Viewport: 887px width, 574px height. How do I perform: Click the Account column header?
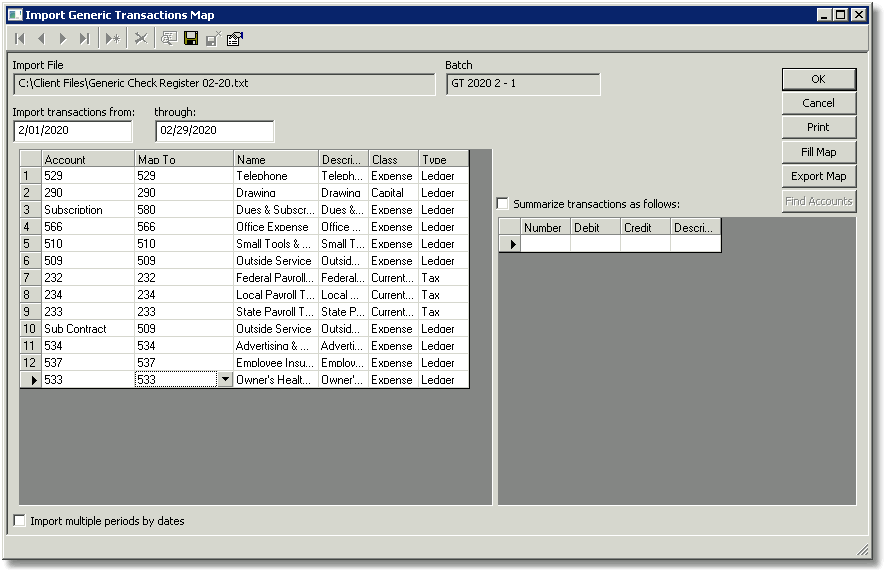[x=88, y=159]
